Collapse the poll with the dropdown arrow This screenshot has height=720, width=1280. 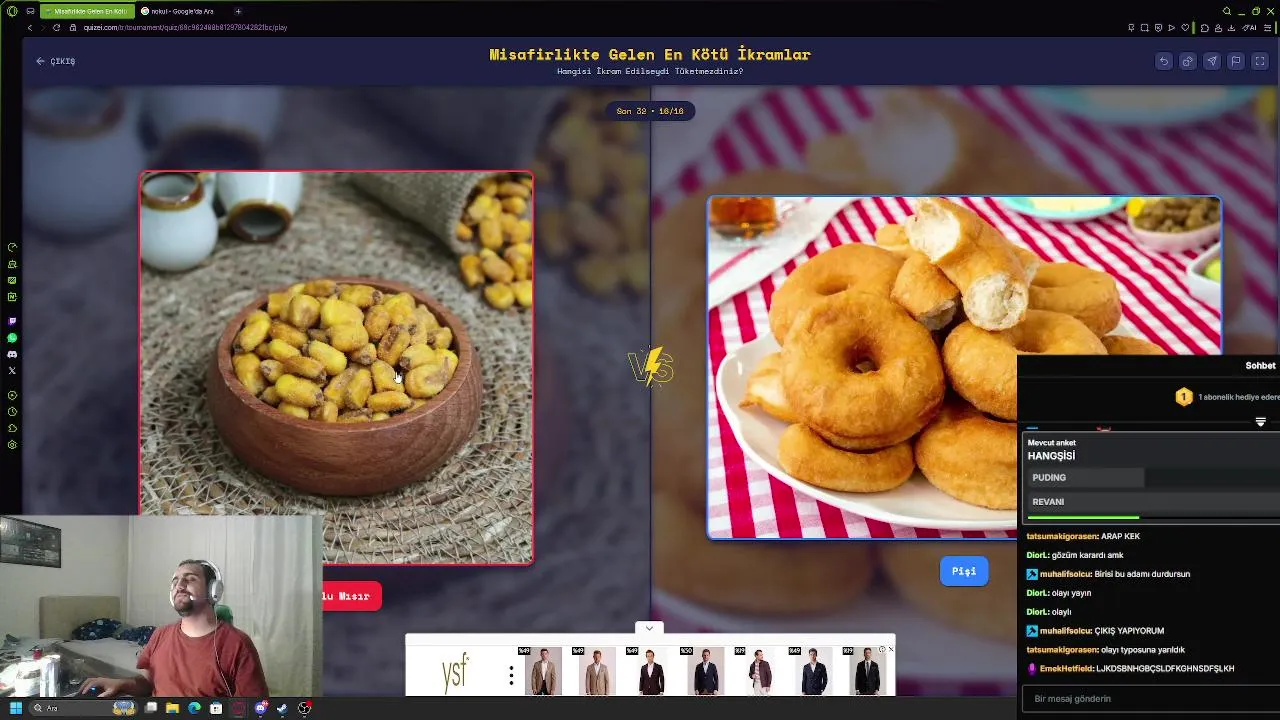point(1260,423)
